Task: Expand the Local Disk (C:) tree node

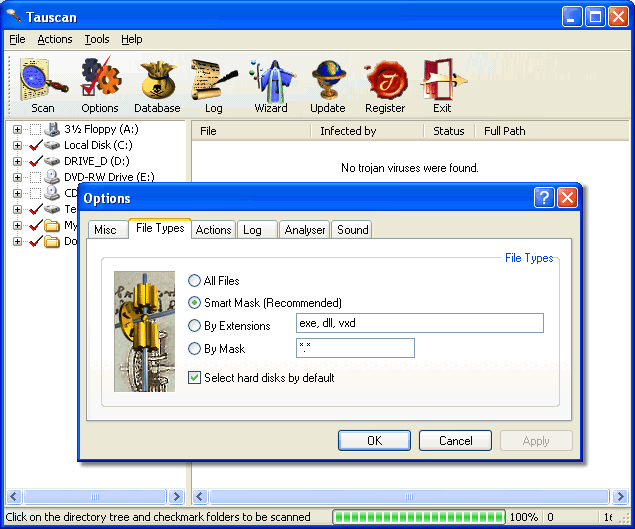Action: [x=17, y=145]
